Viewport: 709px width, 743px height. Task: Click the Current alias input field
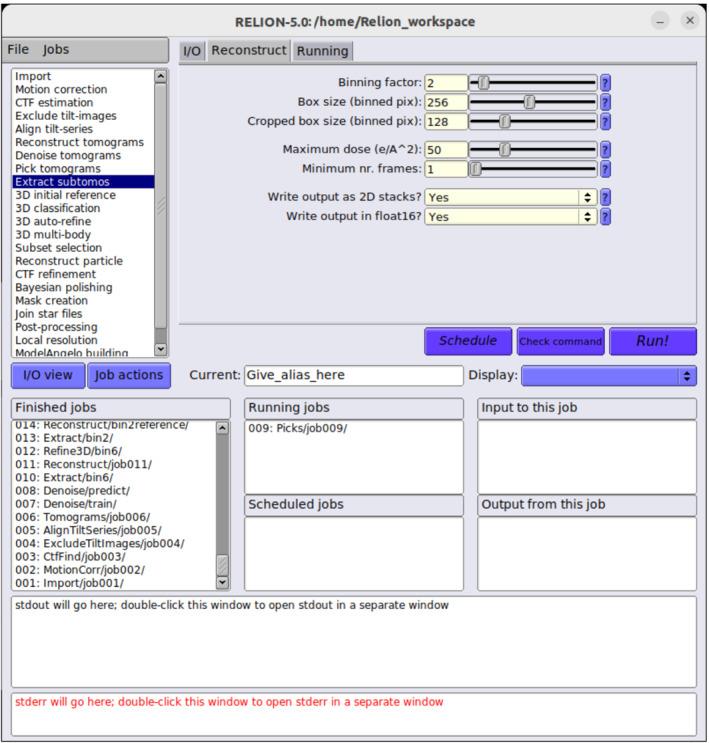coord(354,375)
